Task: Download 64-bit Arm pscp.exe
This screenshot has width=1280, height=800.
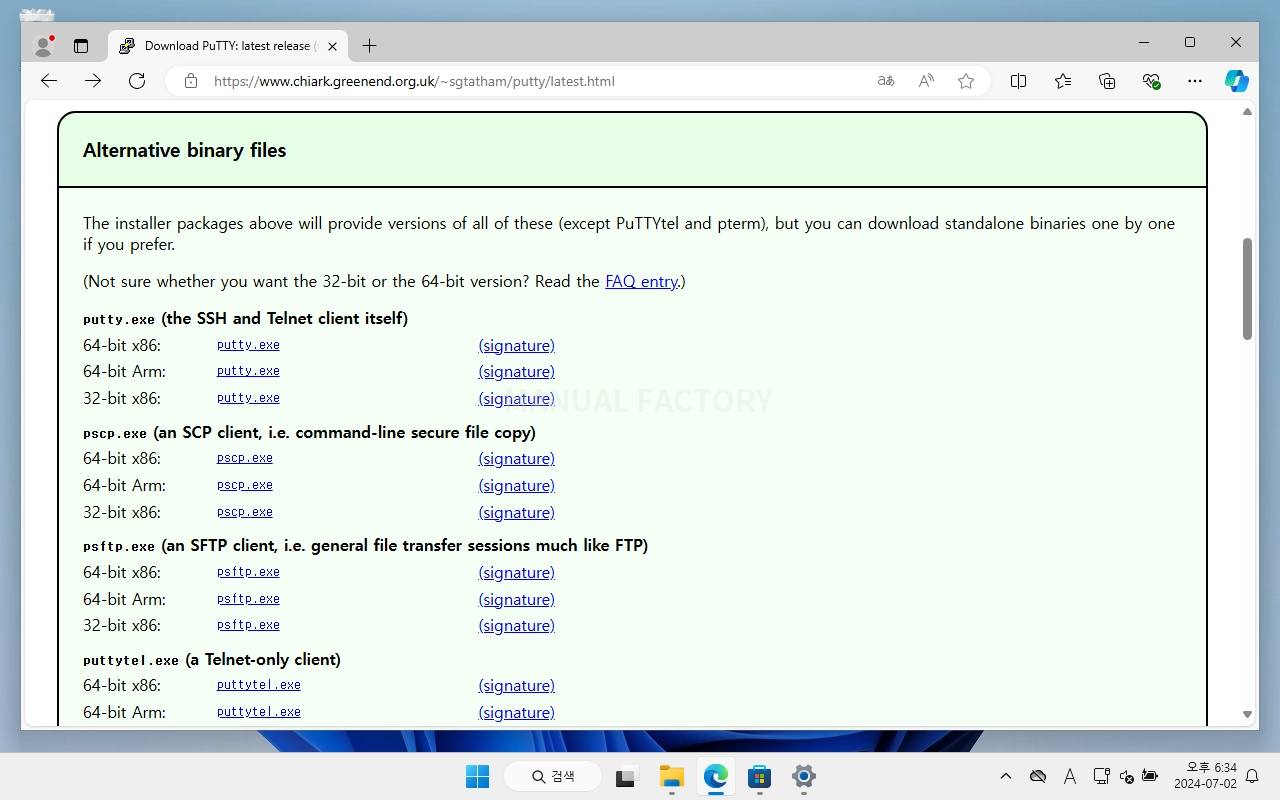Action: tap(245, 485)
